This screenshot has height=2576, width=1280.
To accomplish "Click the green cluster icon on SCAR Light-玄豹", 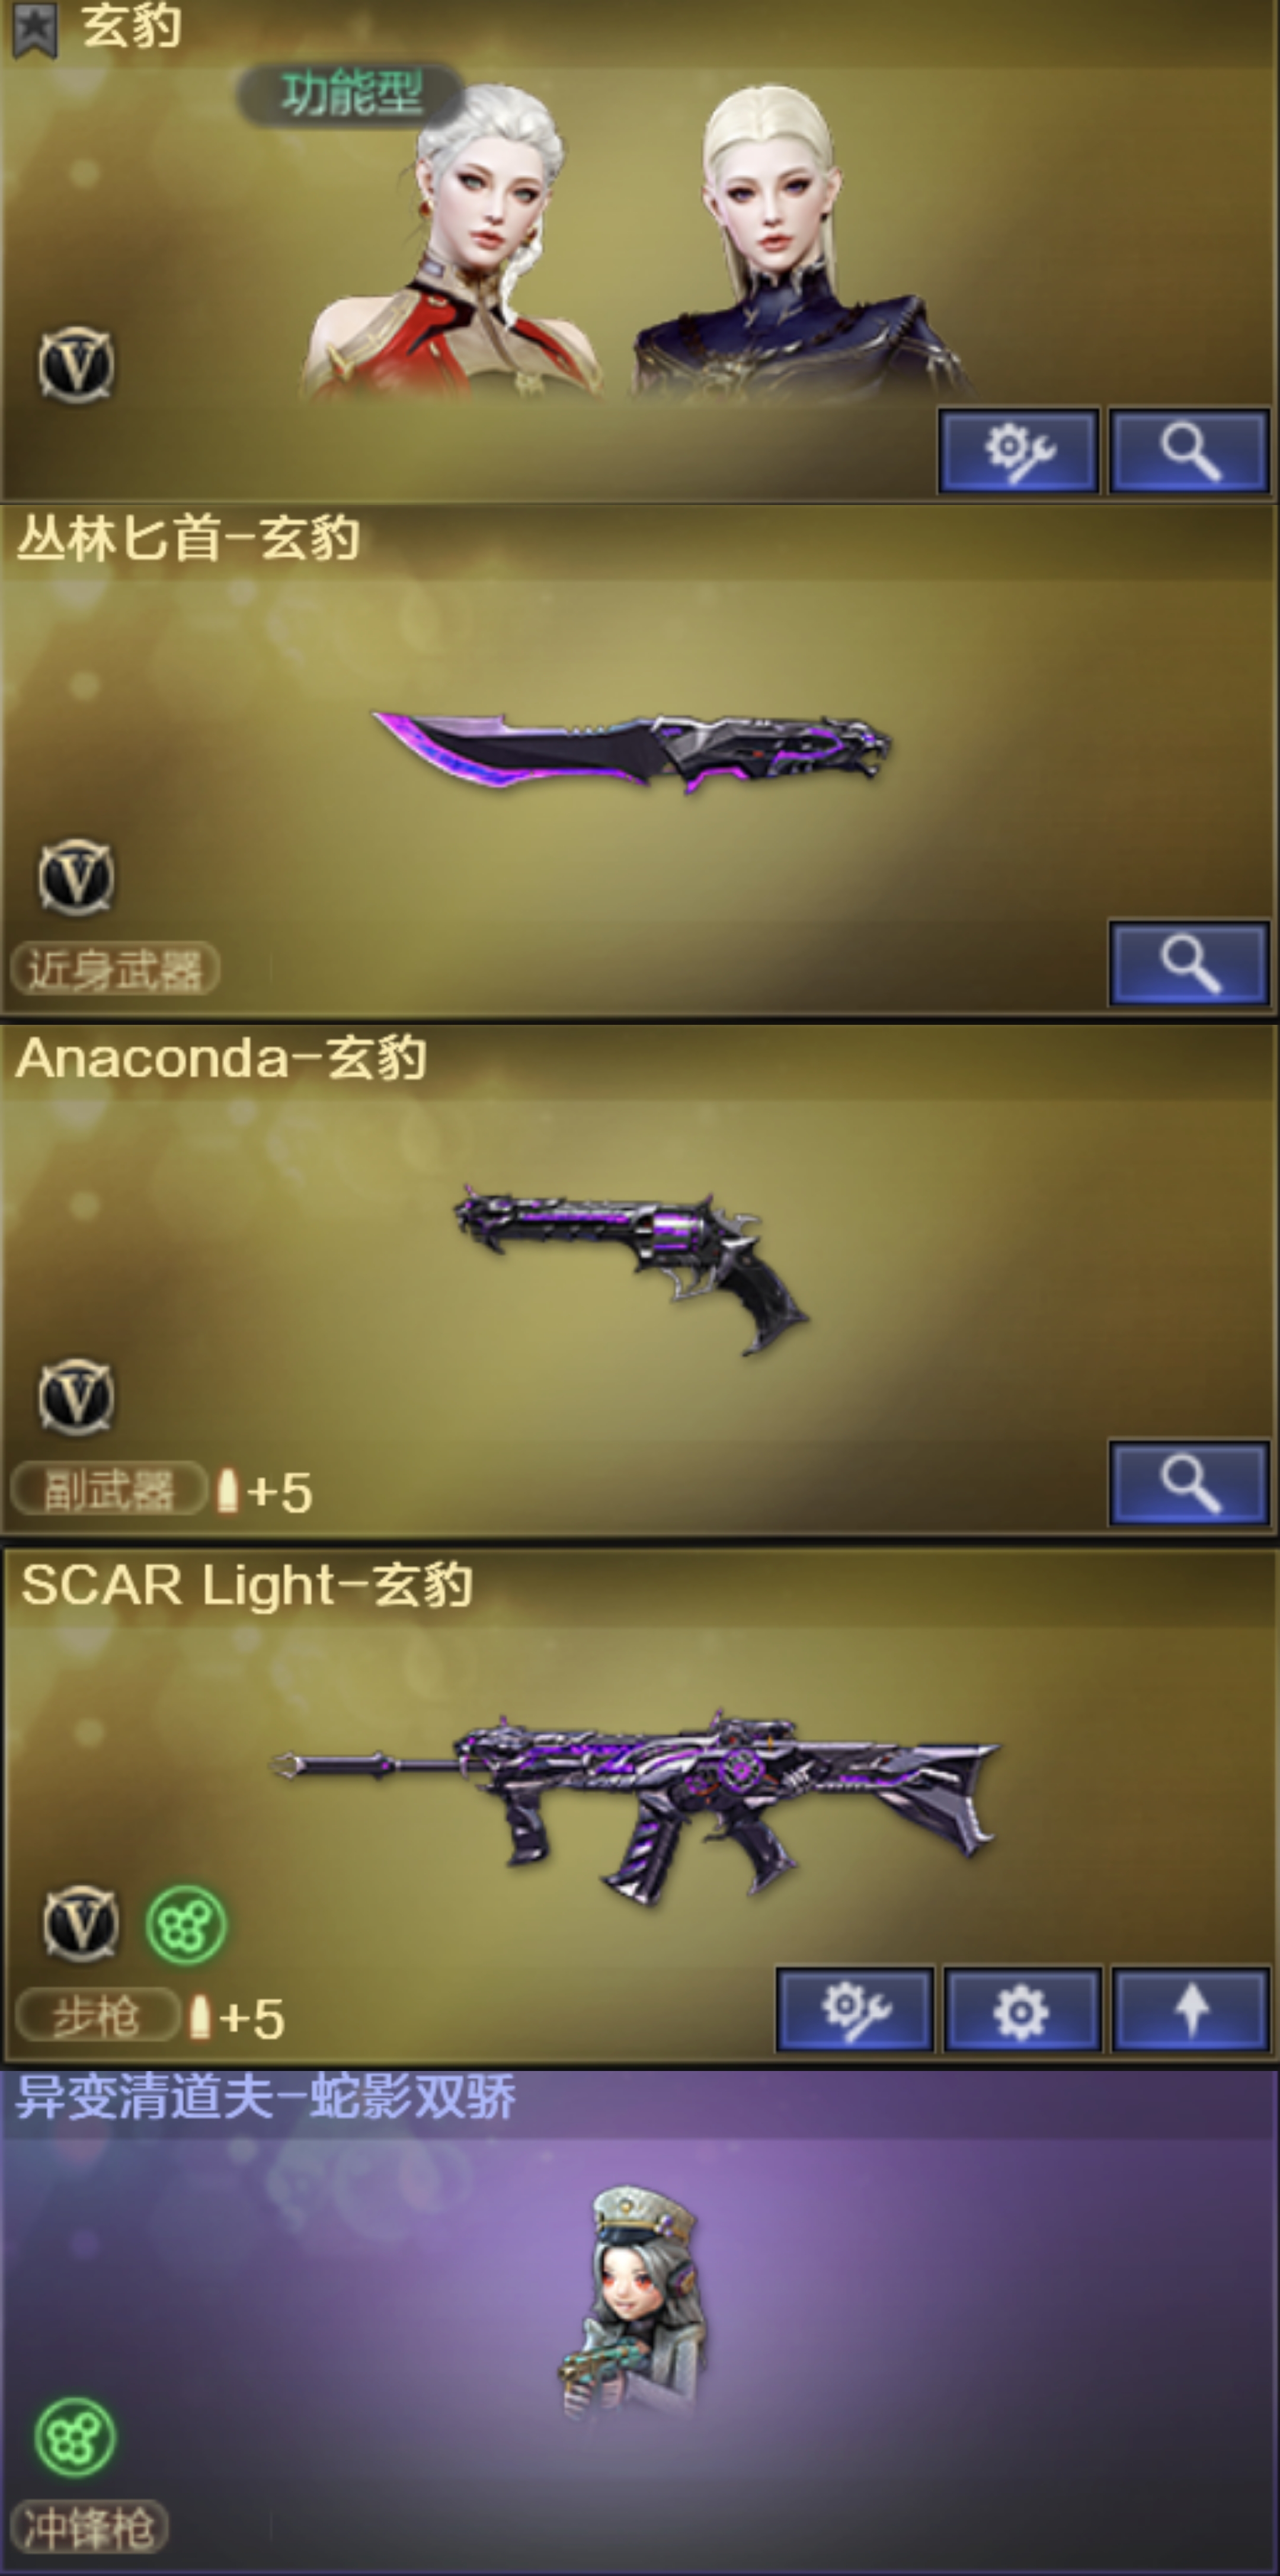I will [x=186, y=1925].
